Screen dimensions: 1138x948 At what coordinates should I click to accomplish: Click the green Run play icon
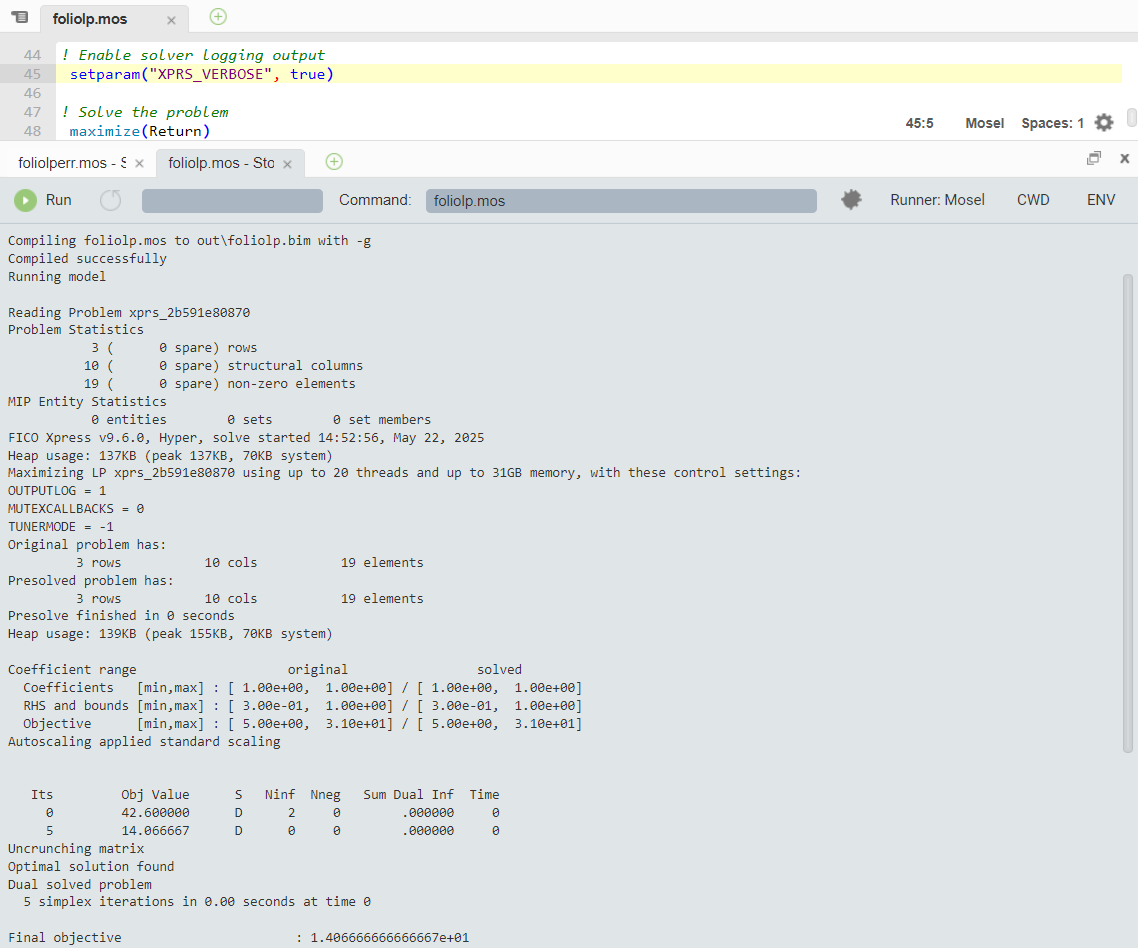[25, 201]
